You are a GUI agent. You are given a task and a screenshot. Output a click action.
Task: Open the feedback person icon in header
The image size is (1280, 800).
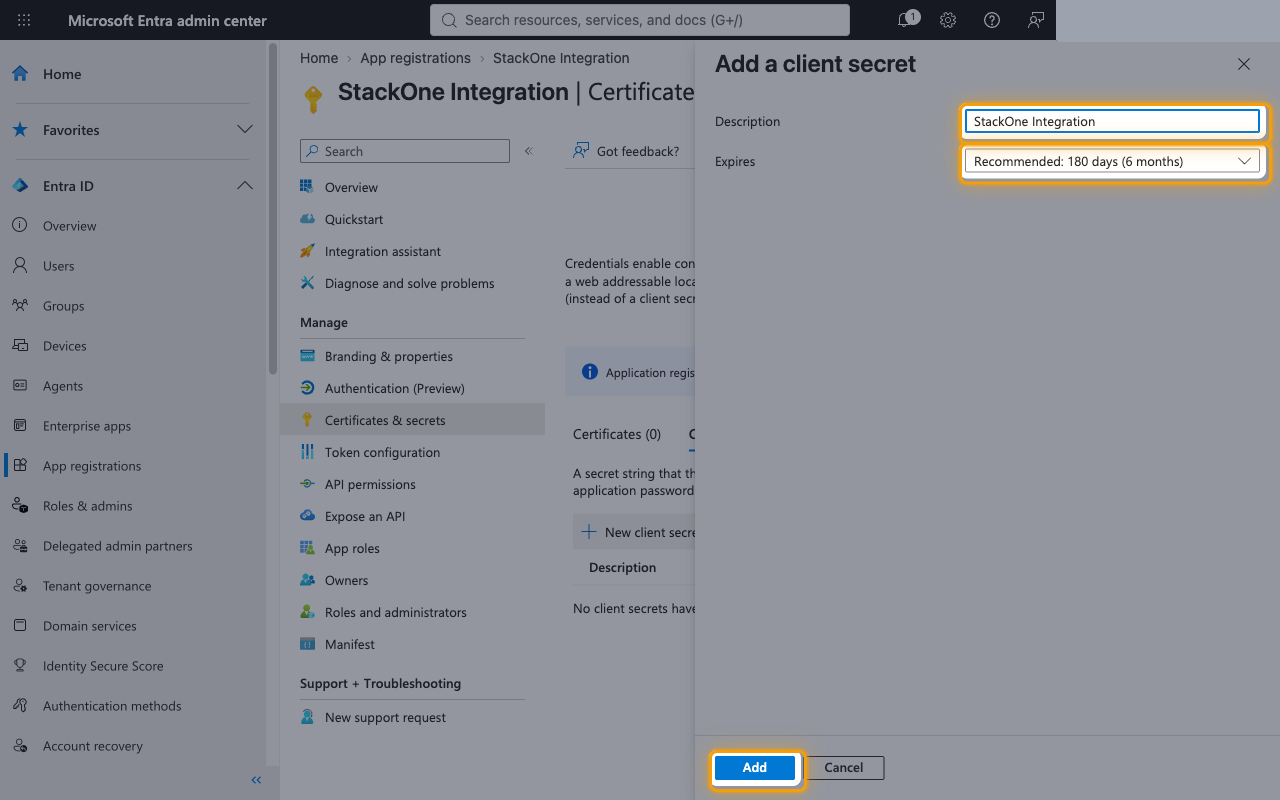[1036, 20]
